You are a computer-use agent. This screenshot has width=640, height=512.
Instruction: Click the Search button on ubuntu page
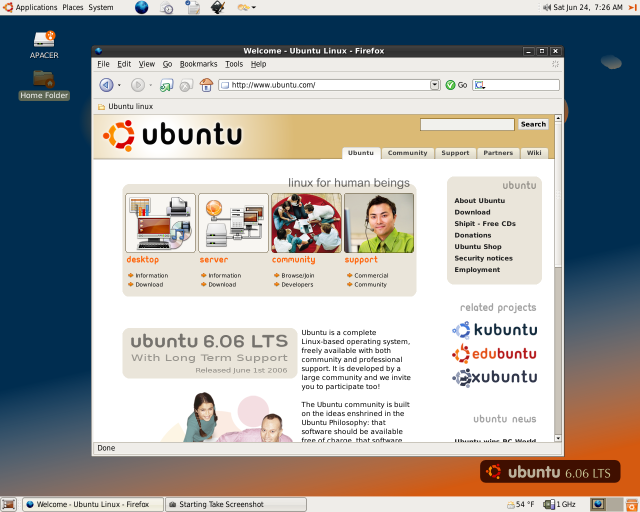tap(533, 124)
